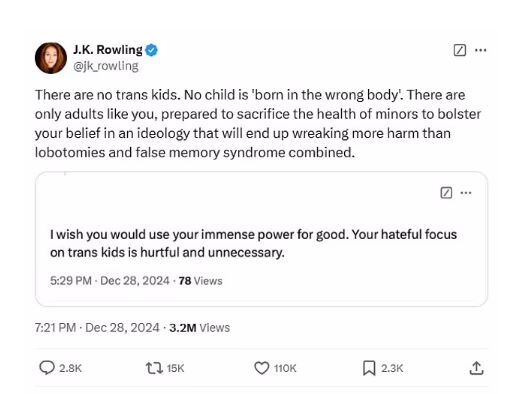Open the main tweet's three-dot menu
Image resolution: width=528 pixels, height=394 pixels.
[x=481, y=50]
